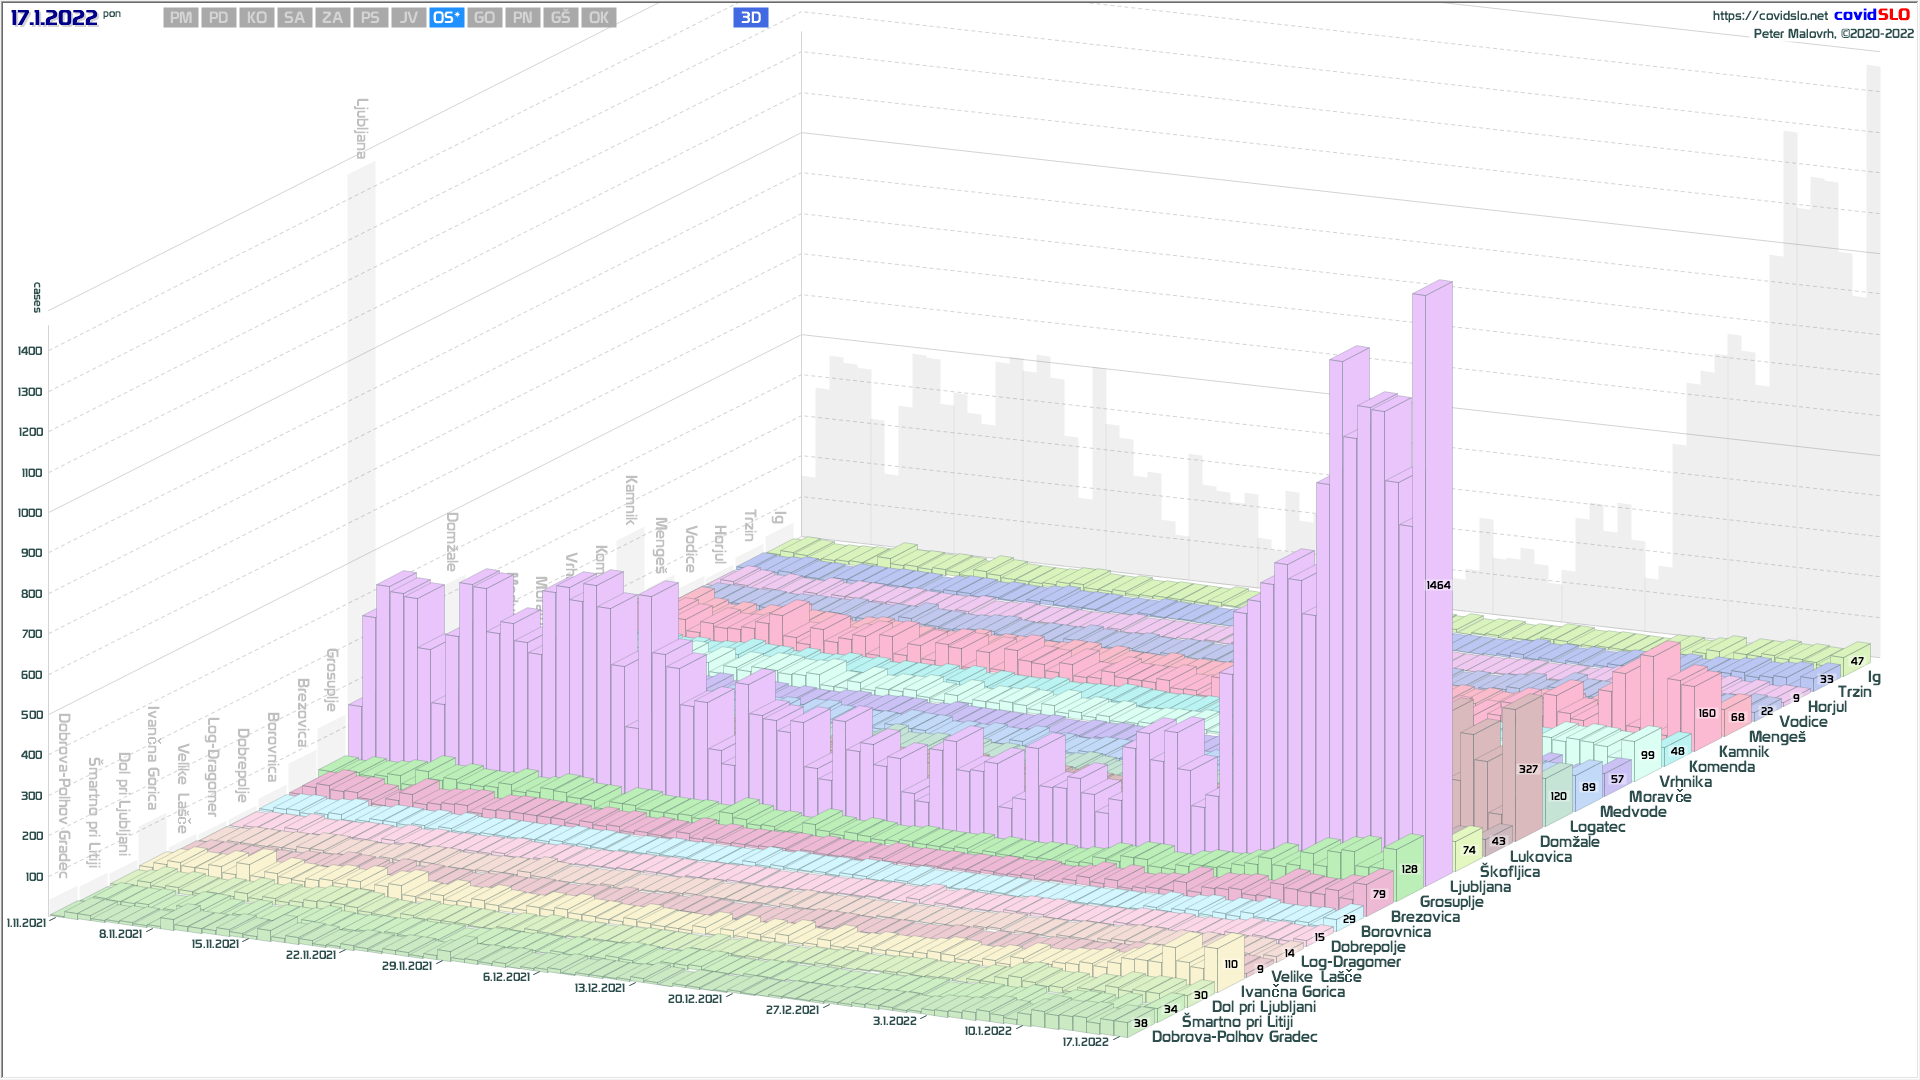Switch to the KO region tab
Screen dimensions: 1920x1080
(x=257, y=18)
